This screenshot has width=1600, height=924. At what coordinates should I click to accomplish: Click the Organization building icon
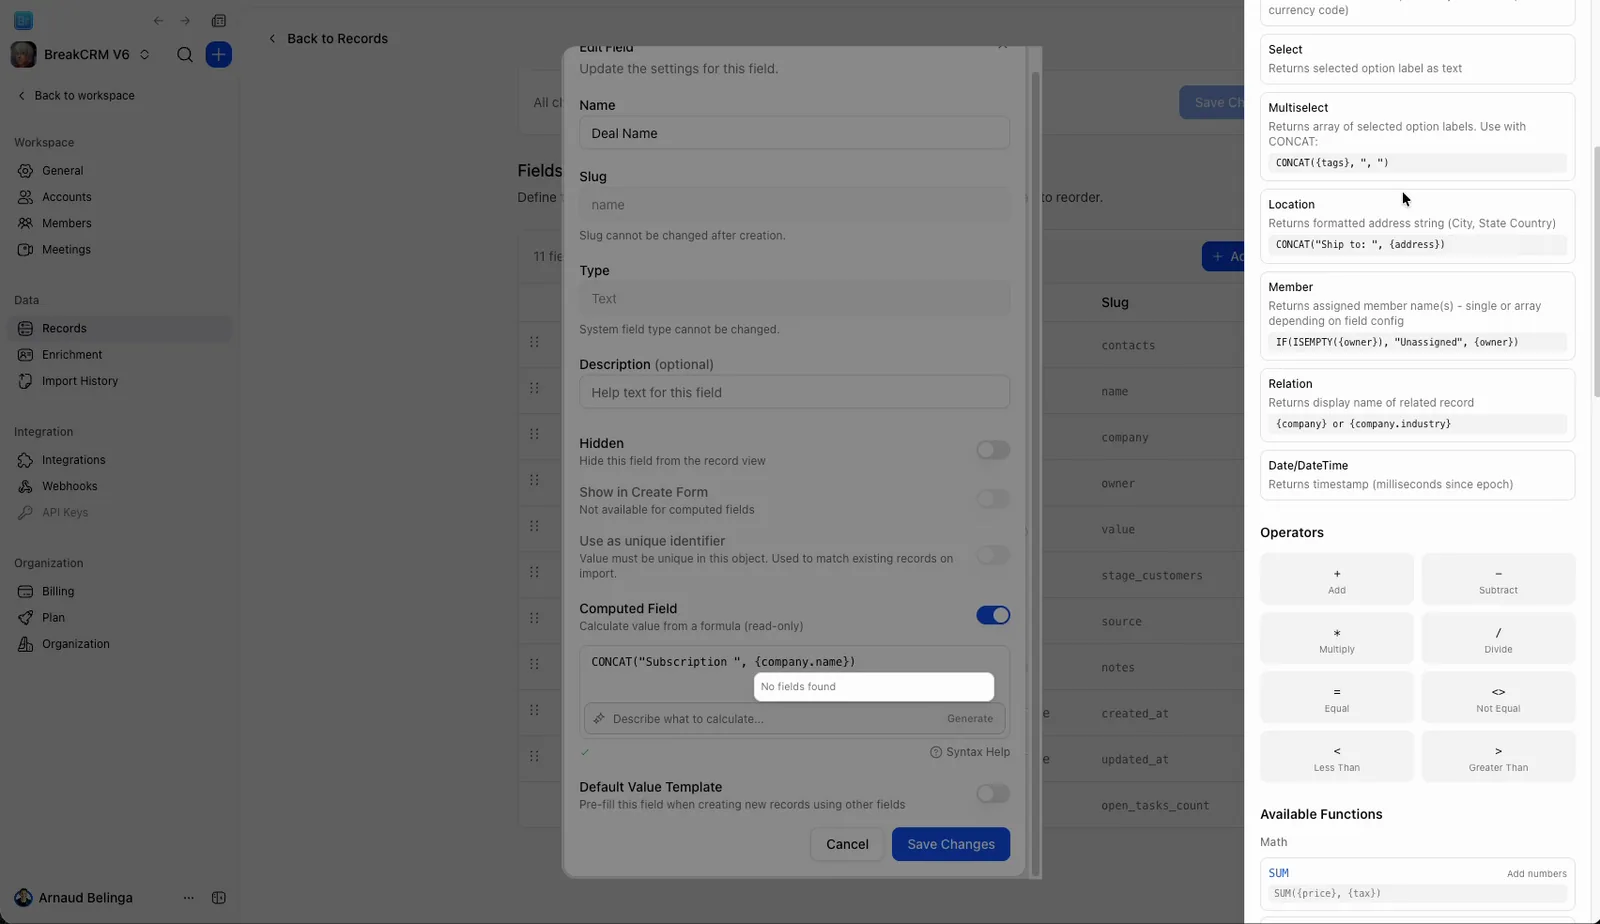tap(25, 644)
